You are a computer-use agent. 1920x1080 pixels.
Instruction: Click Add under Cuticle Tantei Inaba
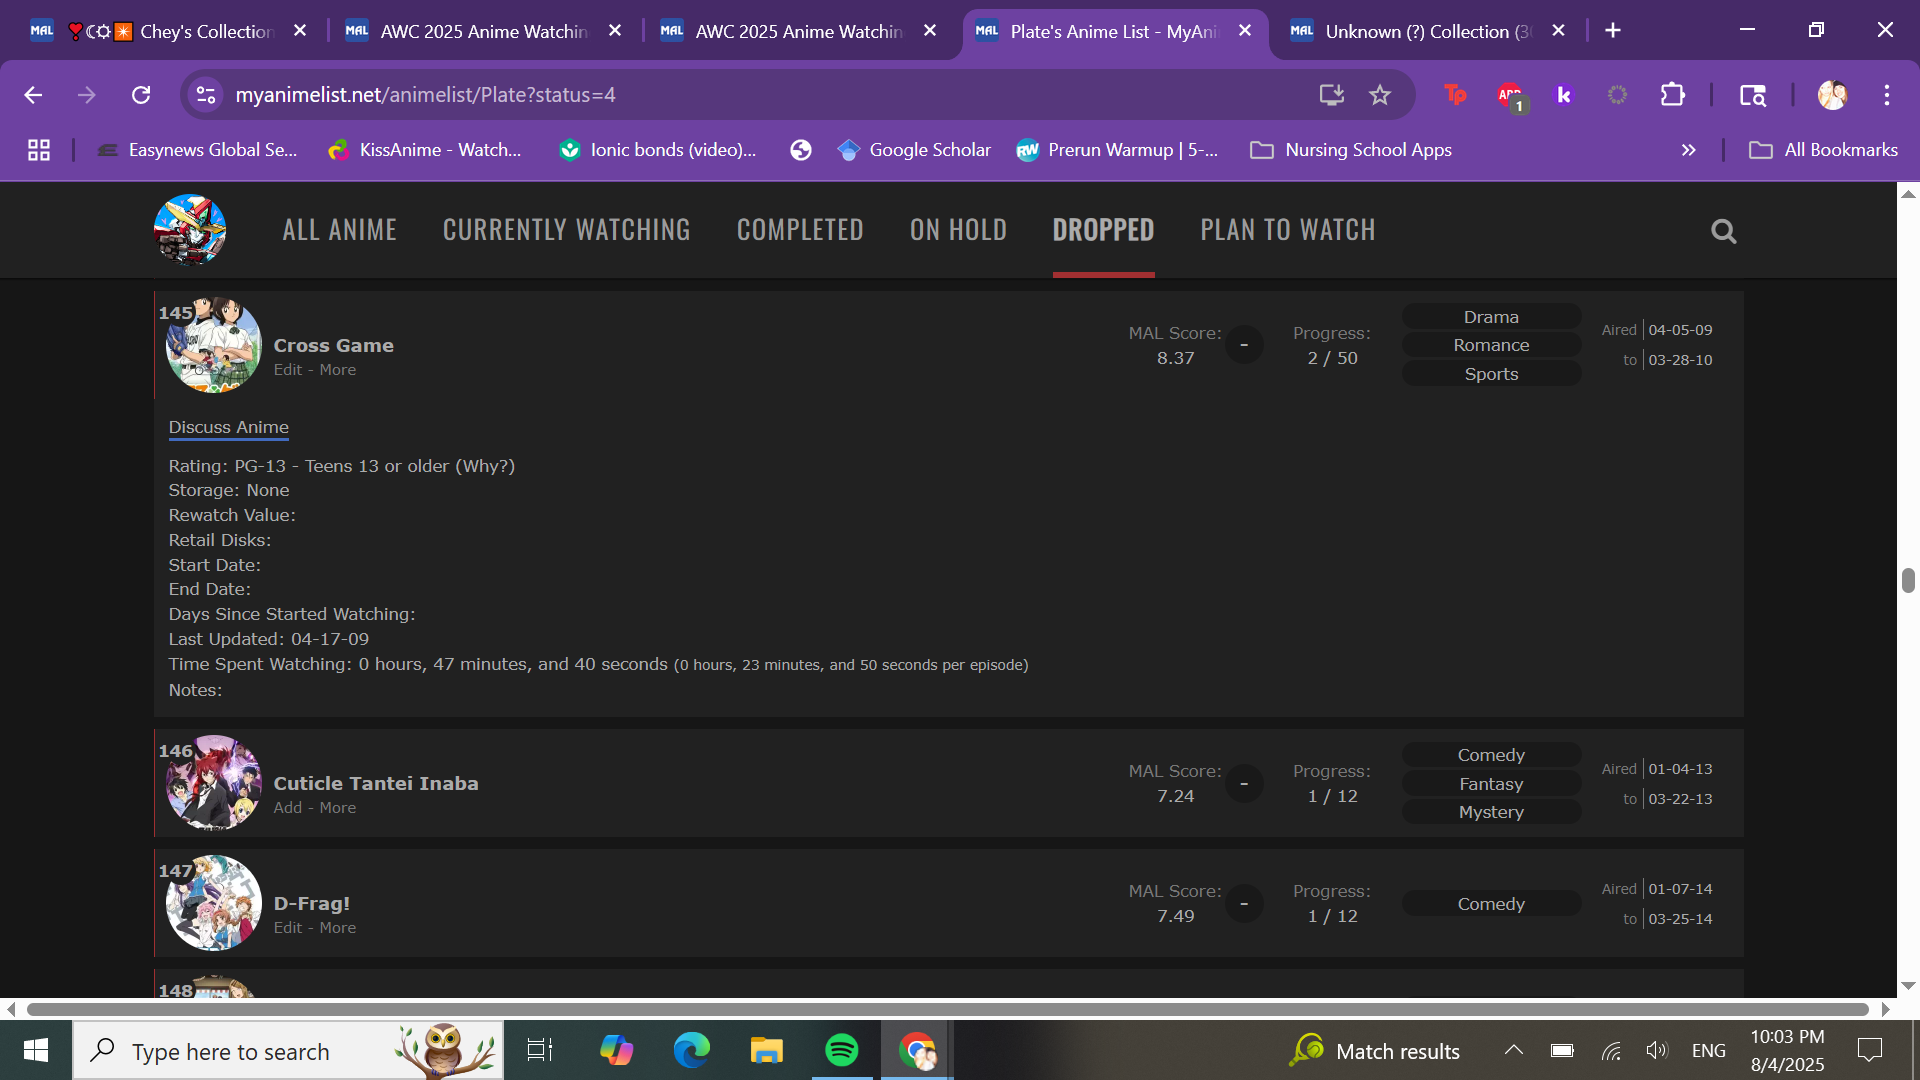tap(287, 808)
